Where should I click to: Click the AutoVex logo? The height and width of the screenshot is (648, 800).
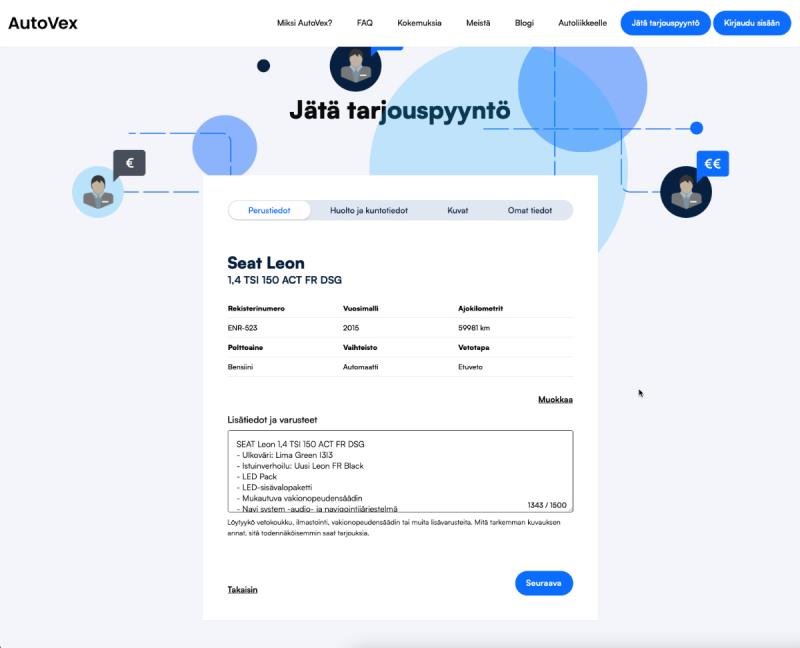coord(43,23)
